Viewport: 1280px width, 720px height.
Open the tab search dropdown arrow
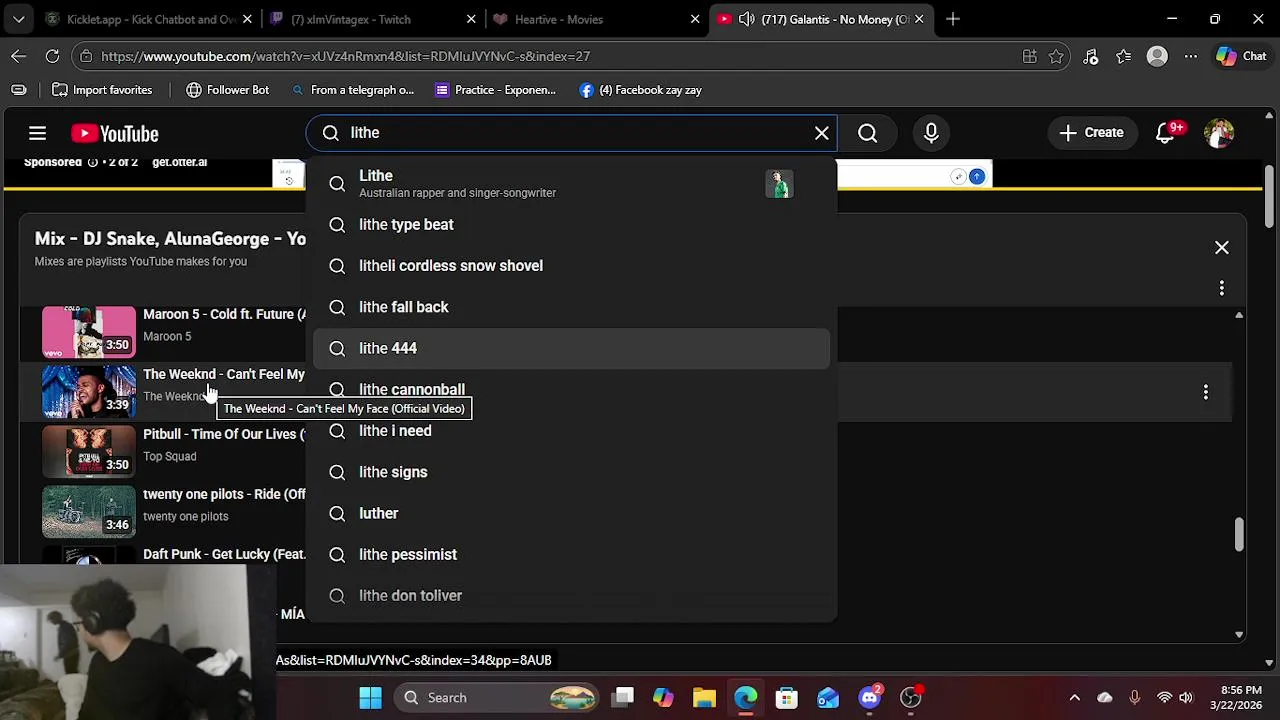(x=18, y=19)
